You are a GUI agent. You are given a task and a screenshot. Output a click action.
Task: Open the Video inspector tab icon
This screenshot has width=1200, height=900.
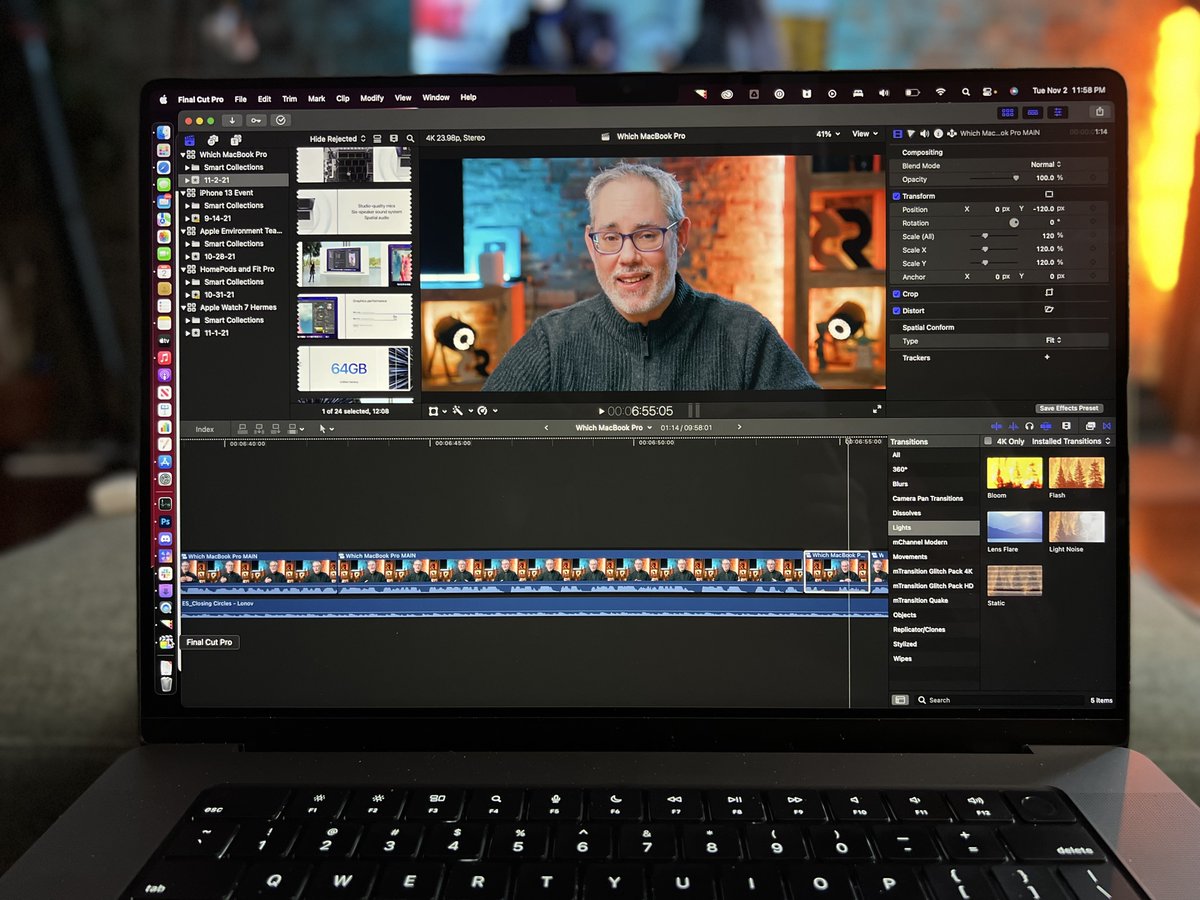[x=897, y=133]
